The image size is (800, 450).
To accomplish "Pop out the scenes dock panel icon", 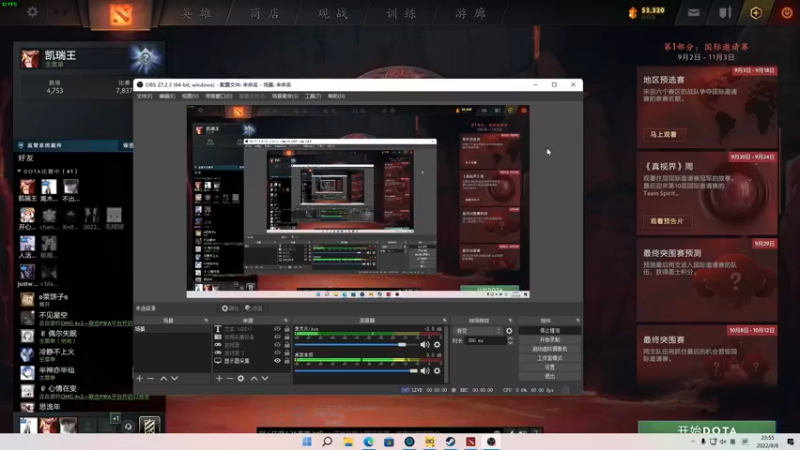I will [x=206, y=320].
